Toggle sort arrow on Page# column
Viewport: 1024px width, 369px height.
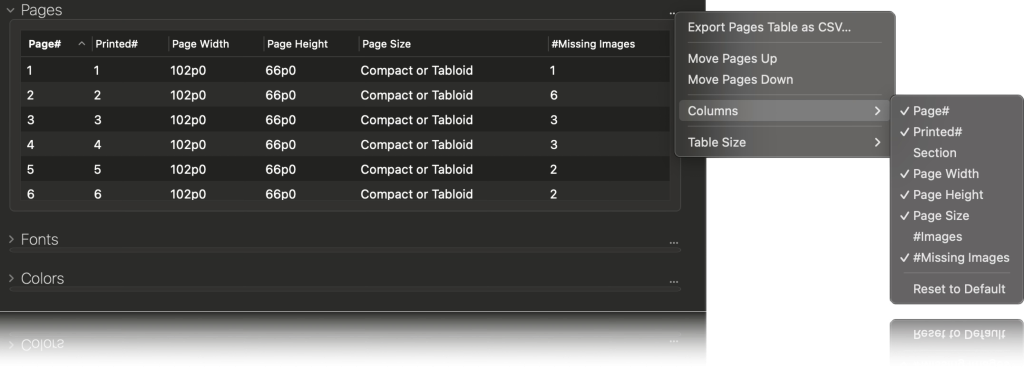tap(82, 44)
